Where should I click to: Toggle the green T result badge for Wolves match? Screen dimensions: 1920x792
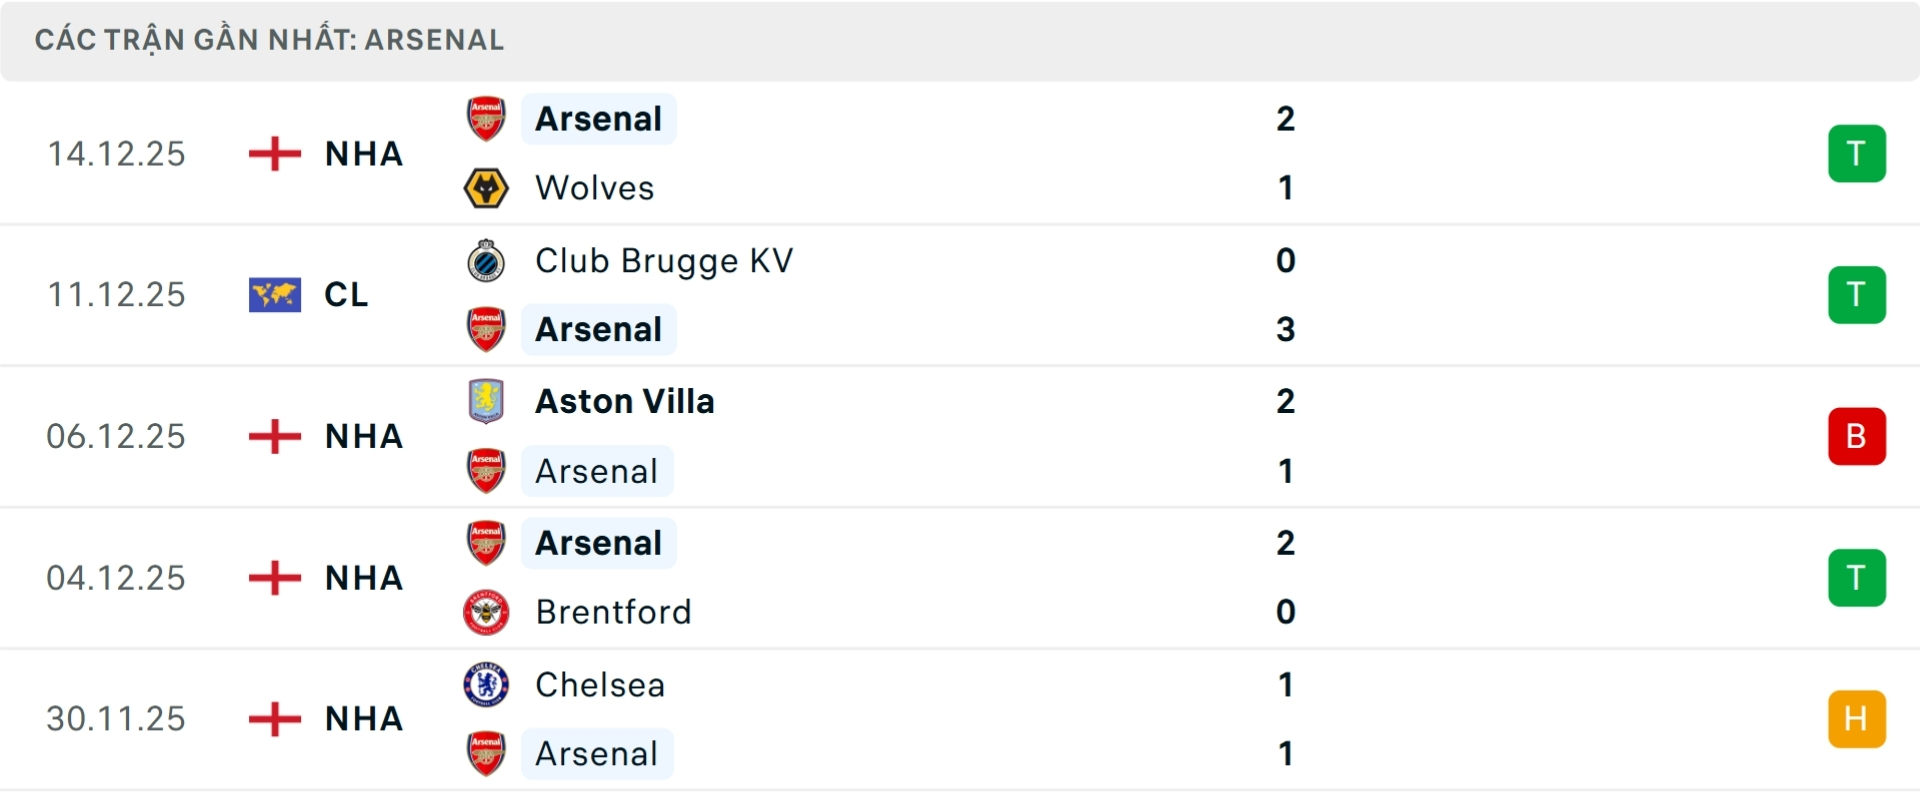point(1857,153)
